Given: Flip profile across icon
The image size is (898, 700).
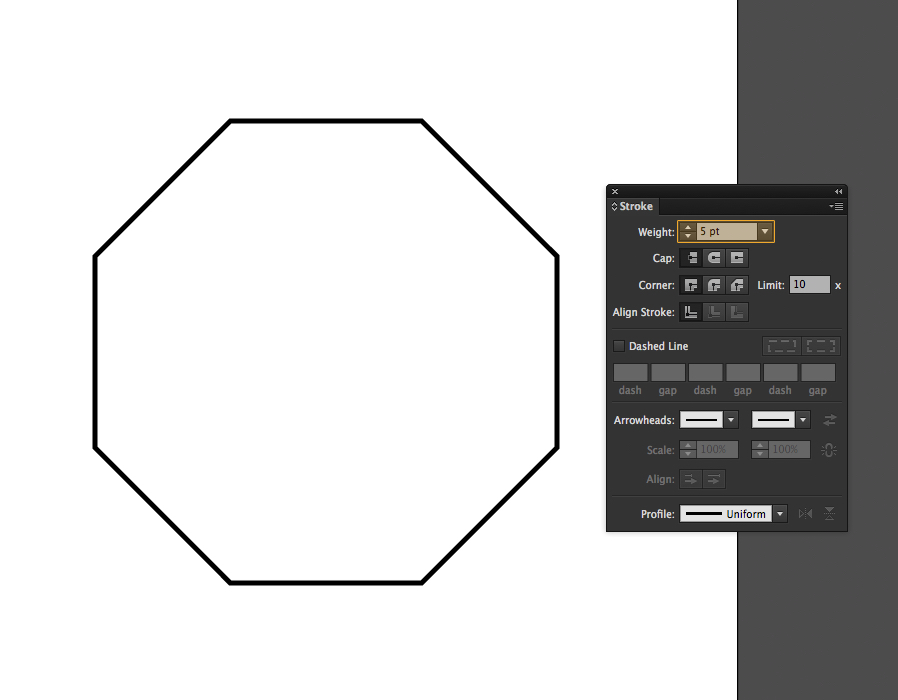Looking at the screenshot, I should point(829,514).
